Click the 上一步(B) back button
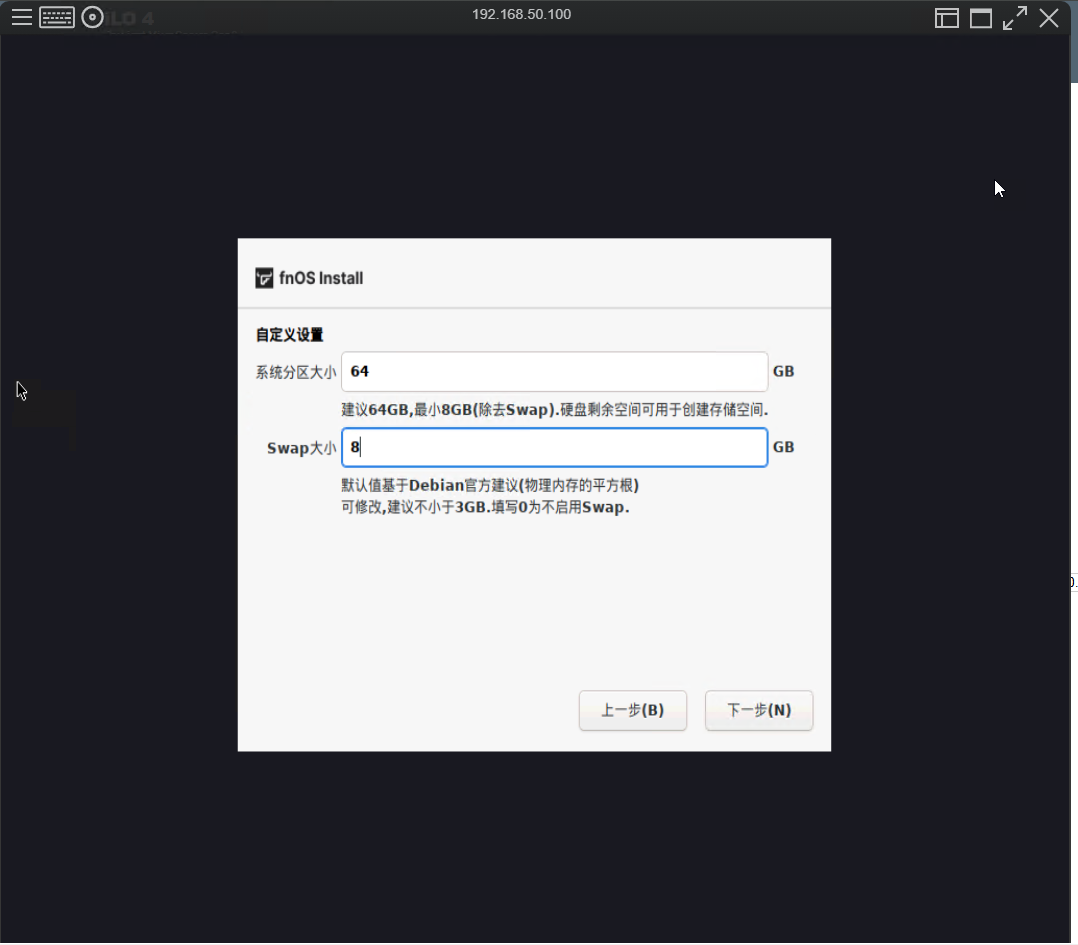 [632, 710]
